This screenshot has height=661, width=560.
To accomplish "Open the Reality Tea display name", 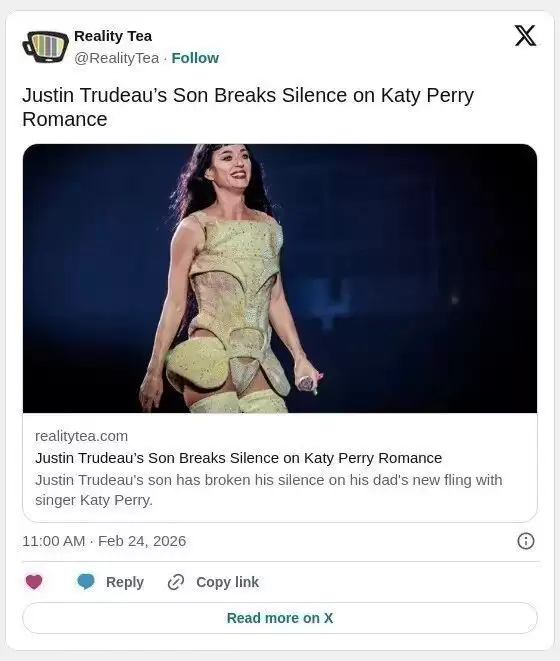I will click(x=113, y=36).
